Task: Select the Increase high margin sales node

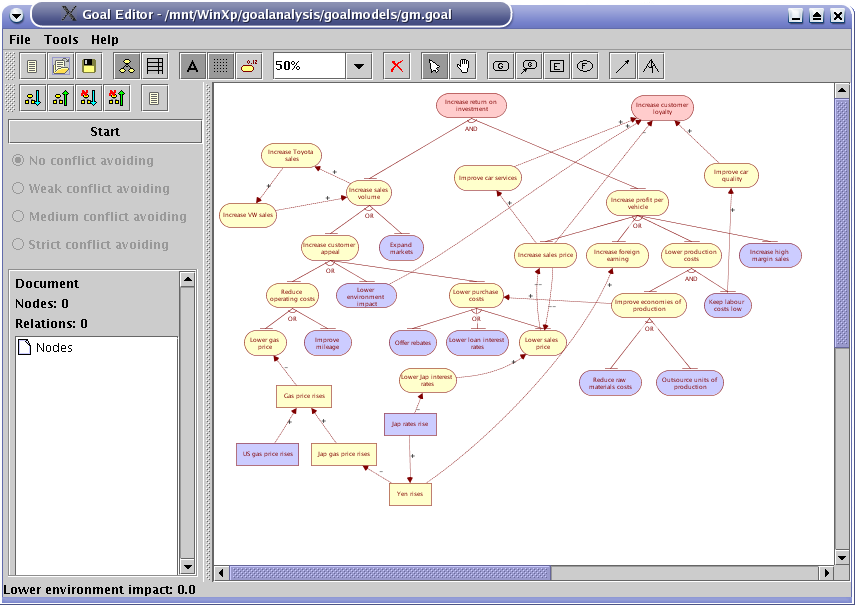Action: (770, 255)
